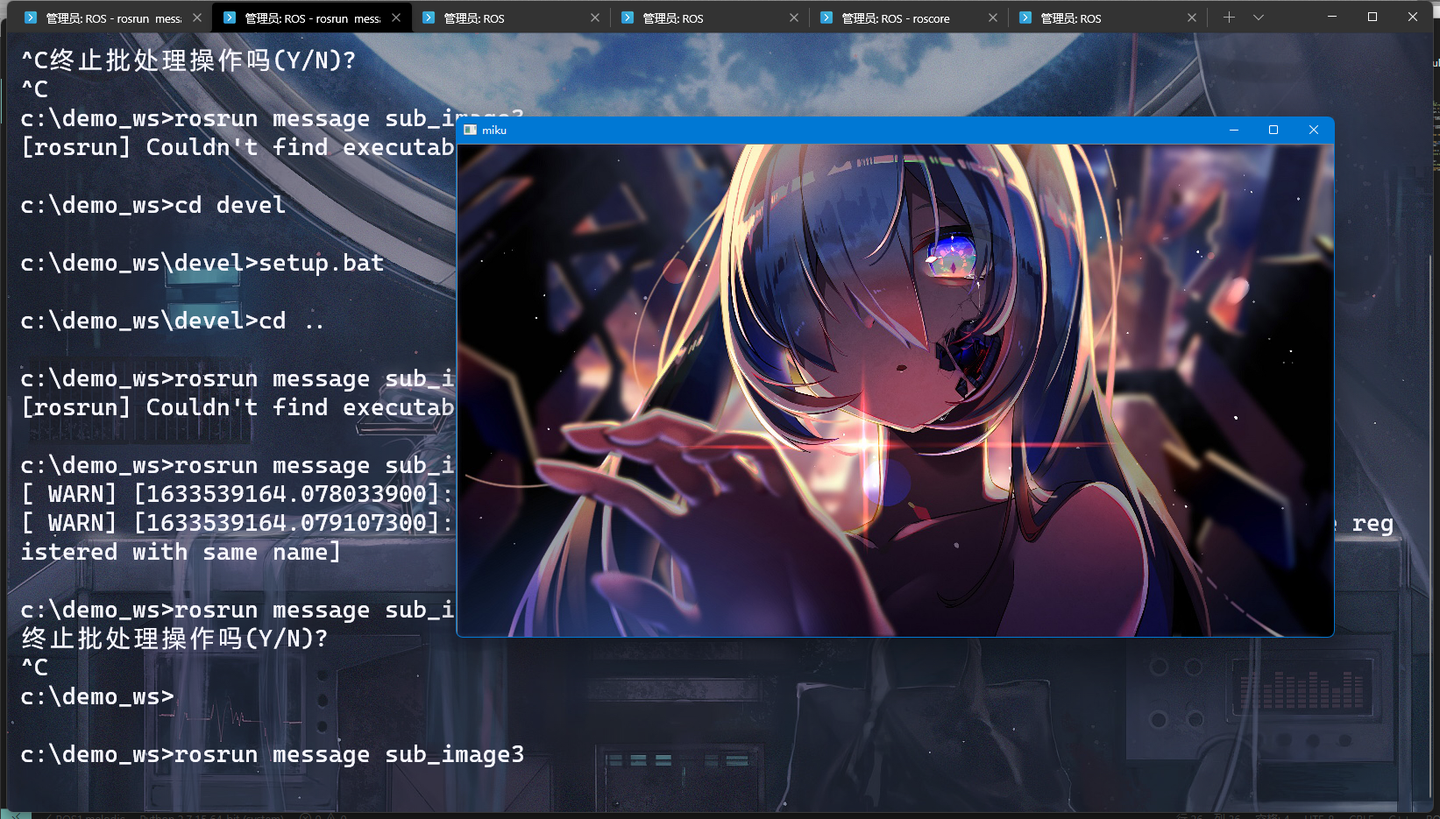Click the terminal icon on the last ROS tab
Image resolution: width=1440 pixels, height=819 pixels.
pos(1024,17)
